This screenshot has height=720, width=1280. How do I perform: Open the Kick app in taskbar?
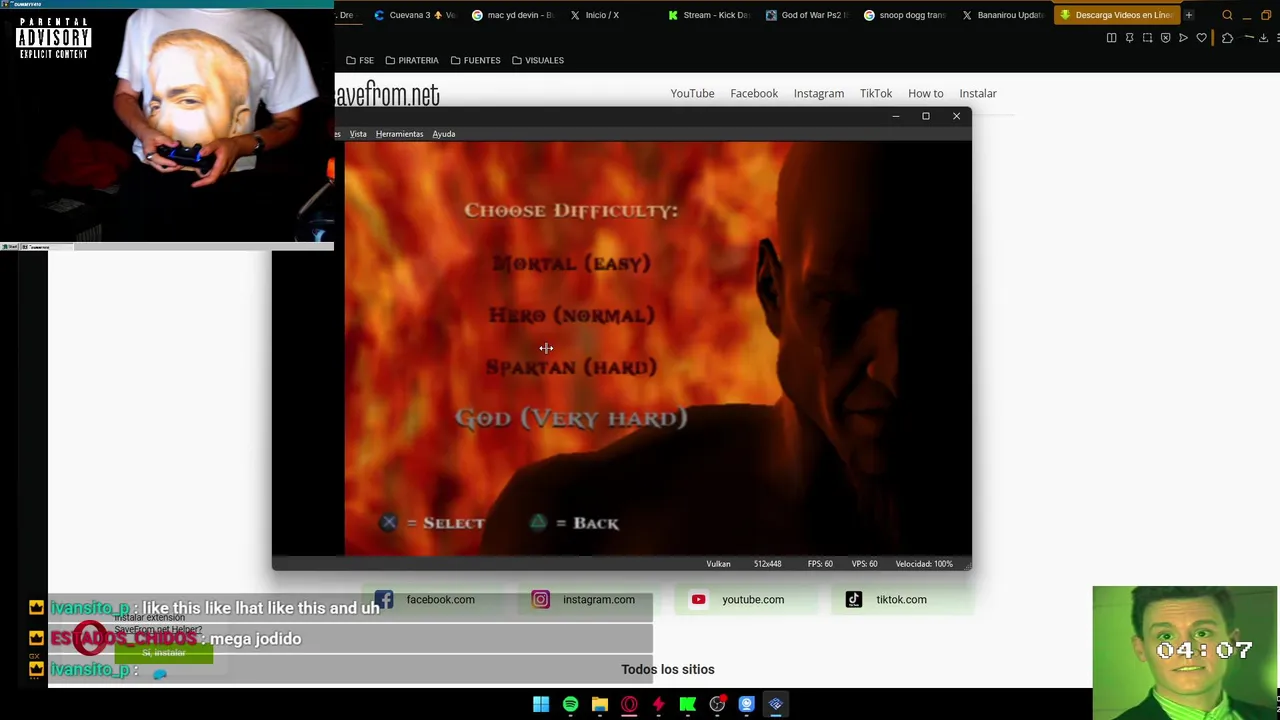click(x=688, y=704)
